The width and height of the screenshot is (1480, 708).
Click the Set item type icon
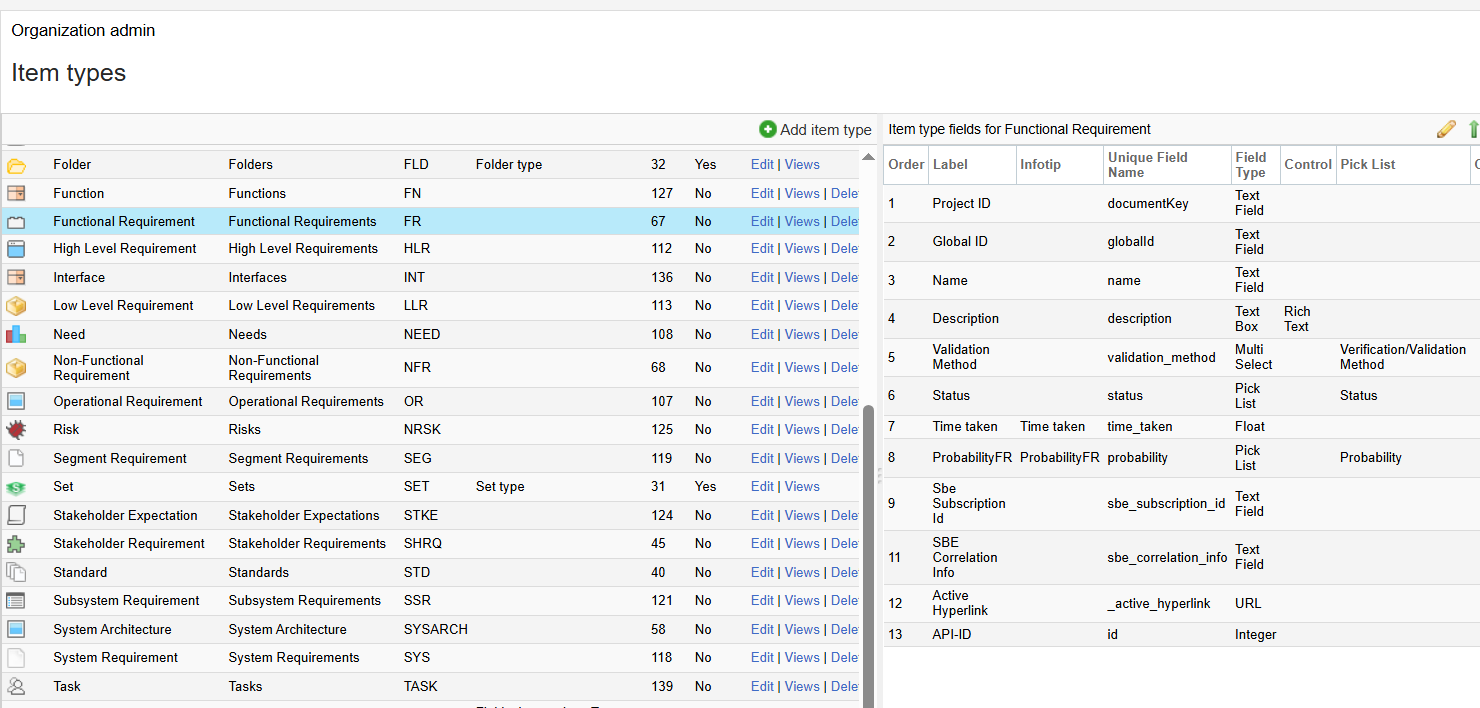16,487
